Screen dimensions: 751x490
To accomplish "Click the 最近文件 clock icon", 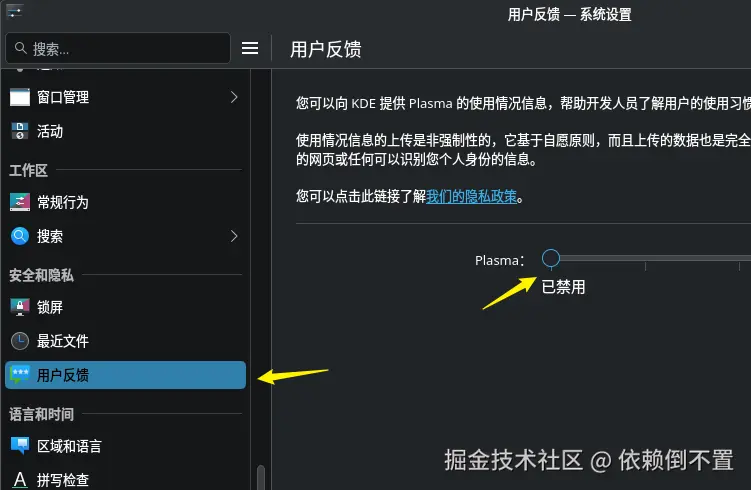I will click(x=20, y=341).
